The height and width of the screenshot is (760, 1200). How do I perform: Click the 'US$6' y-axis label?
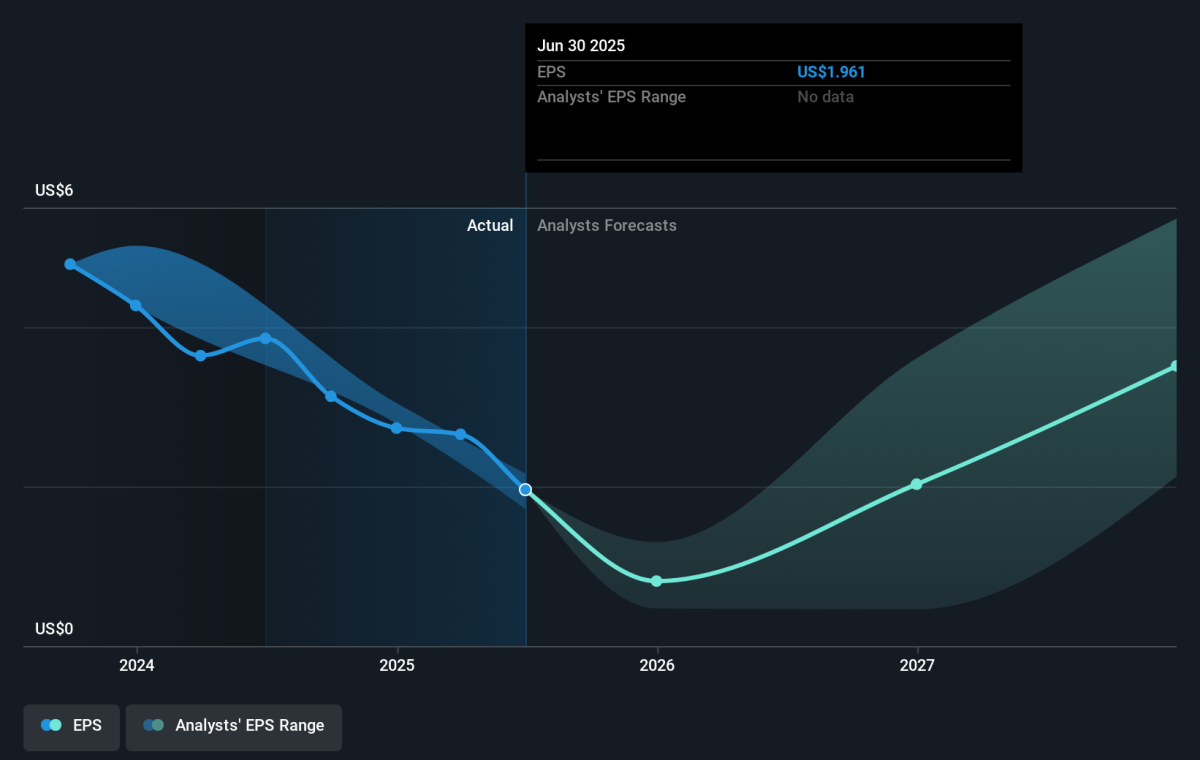click(x=54, y=191)
